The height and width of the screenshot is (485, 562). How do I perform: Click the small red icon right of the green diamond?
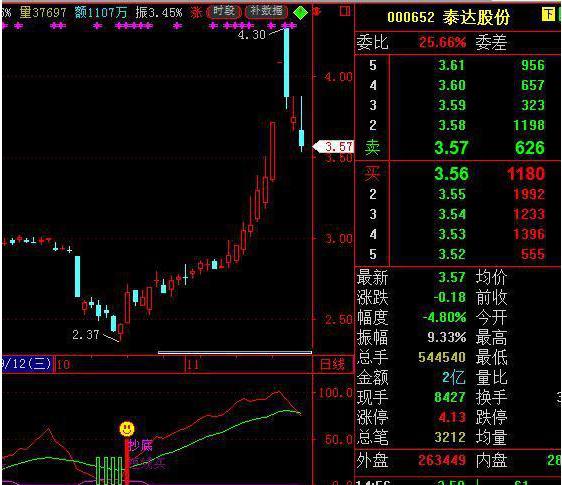[x=316, y=12]
